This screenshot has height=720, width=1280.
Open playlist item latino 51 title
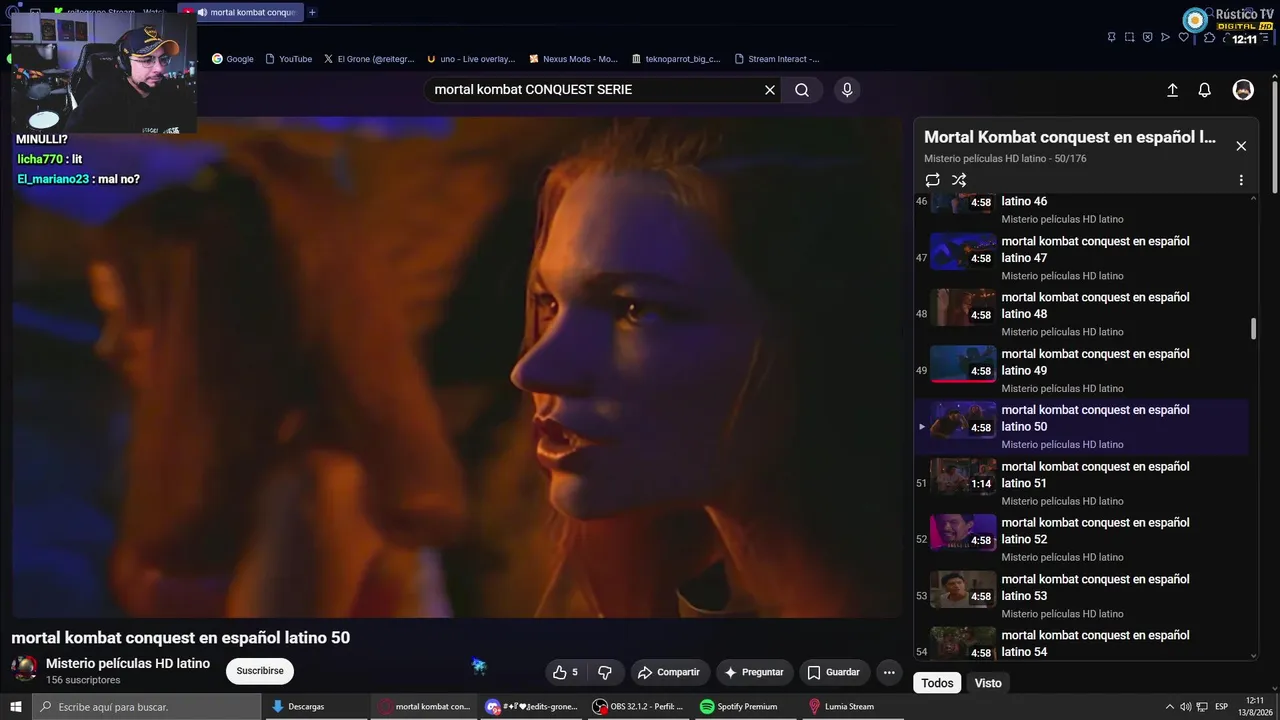(x=1095, y=475)
